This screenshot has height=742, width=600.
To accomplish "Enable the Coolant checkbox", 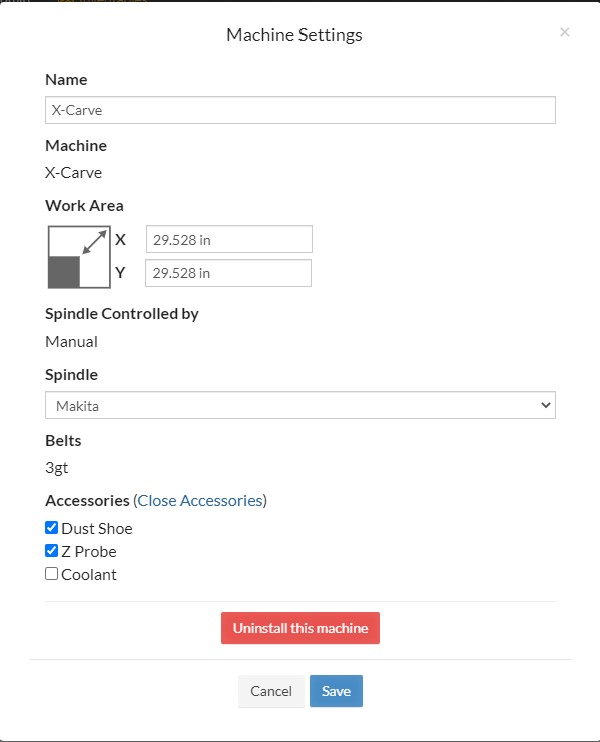I will pyautogui.click(x=52, y=574).
